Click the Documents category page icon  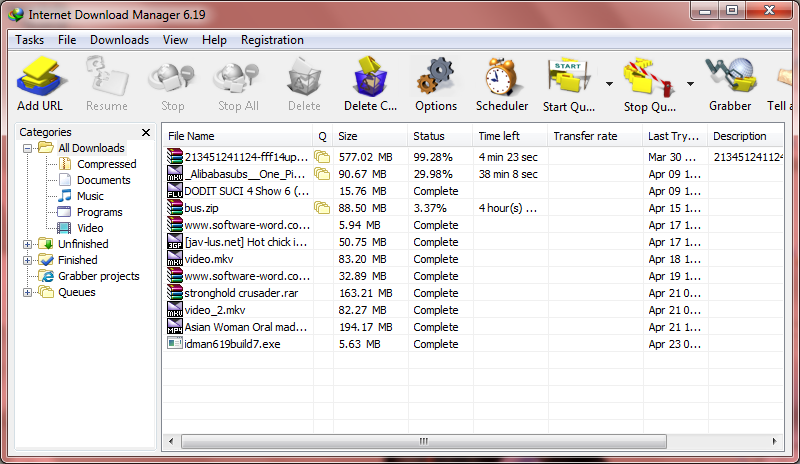[x=65, y=180]
